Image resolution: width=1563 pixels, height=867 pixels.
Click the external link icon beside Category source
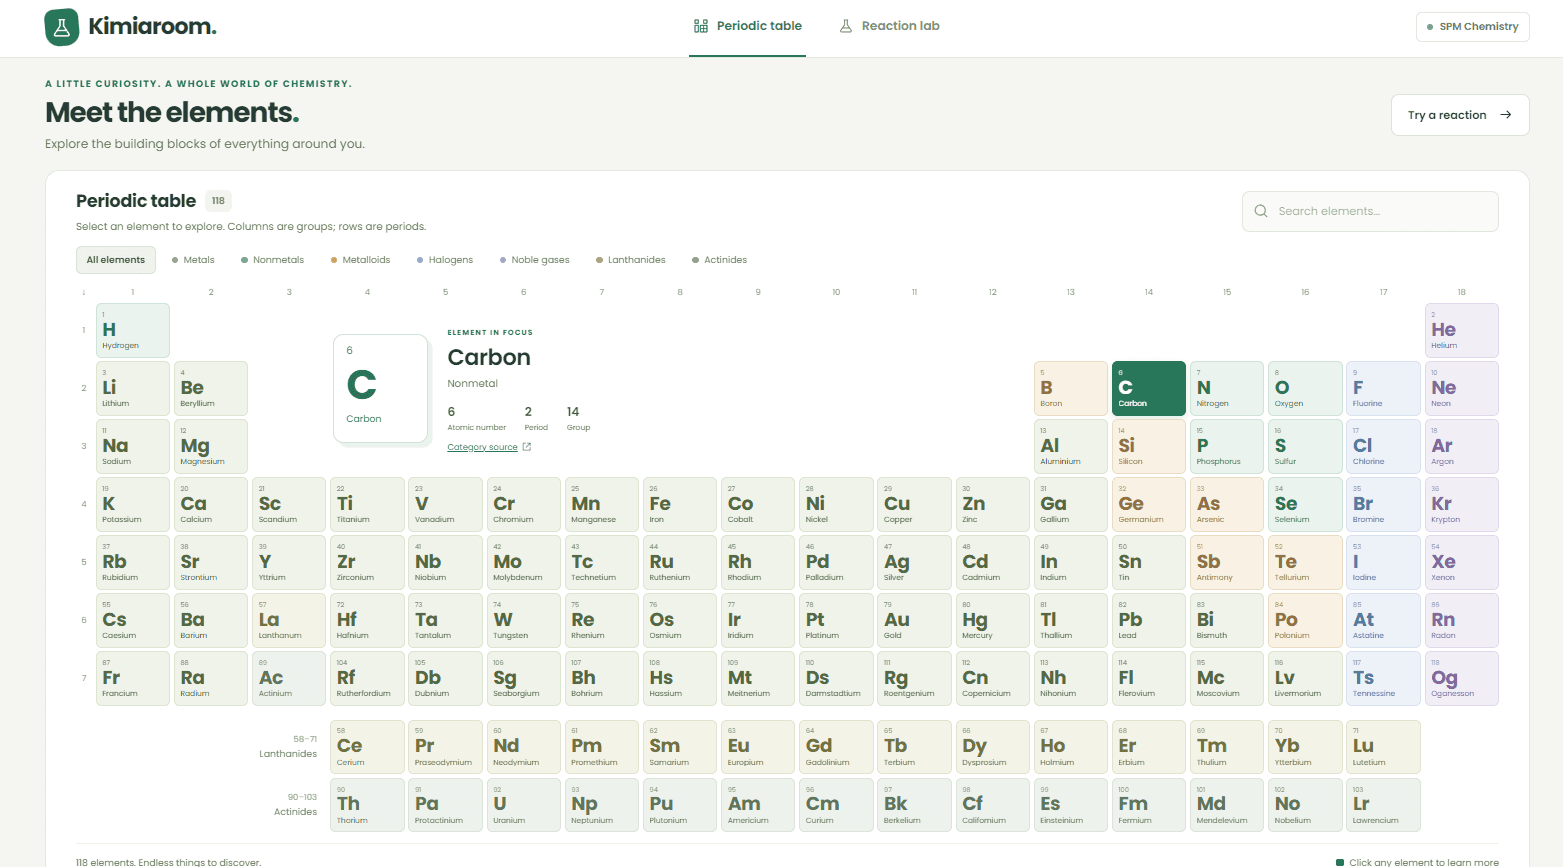(x=527, y=447)
